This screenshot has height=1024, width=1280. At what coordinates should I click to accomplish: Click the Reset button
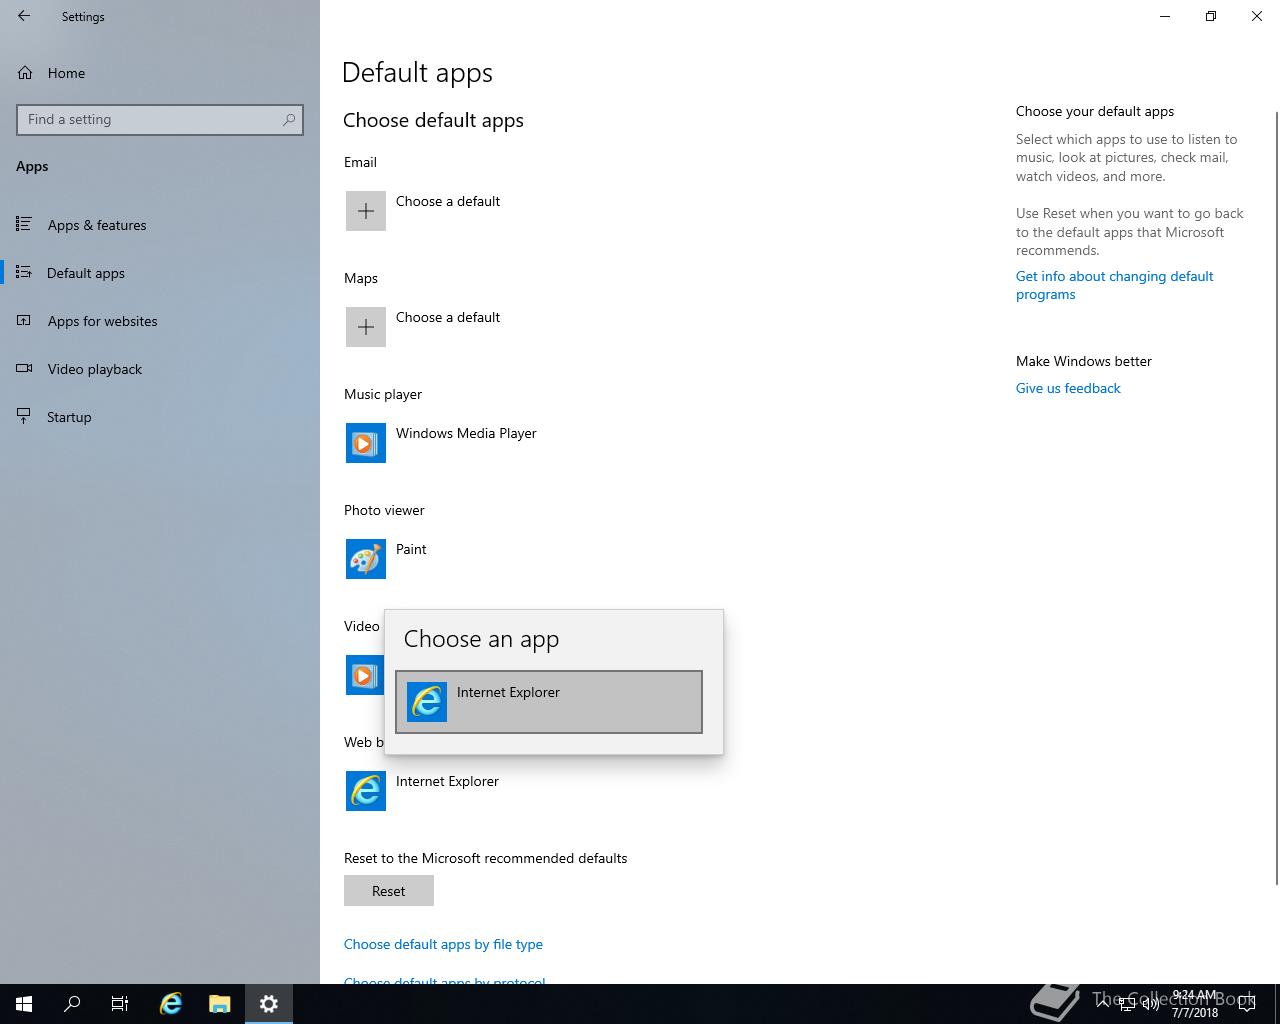(389, 891)
